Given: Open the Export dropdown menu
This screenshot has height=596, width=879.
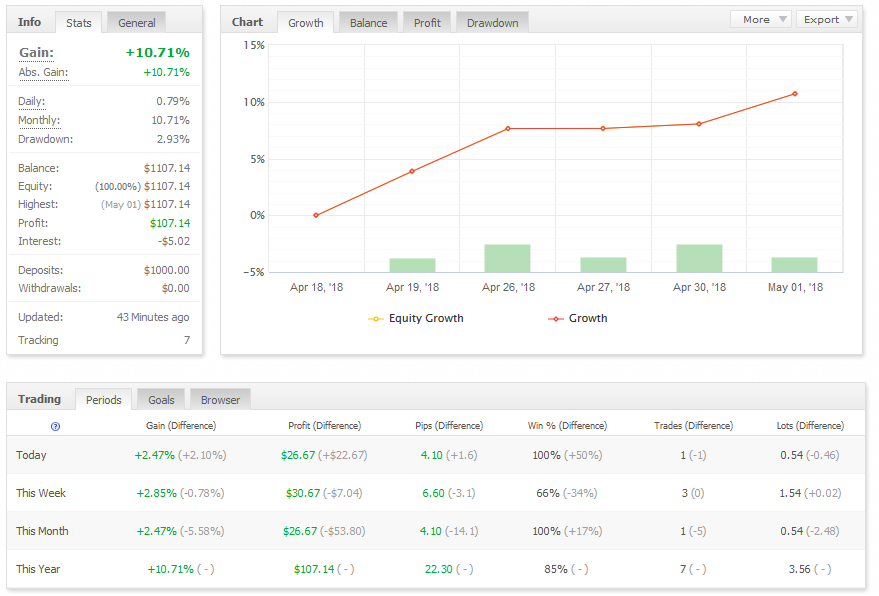Looking at the screenshot, I should 828,20.
